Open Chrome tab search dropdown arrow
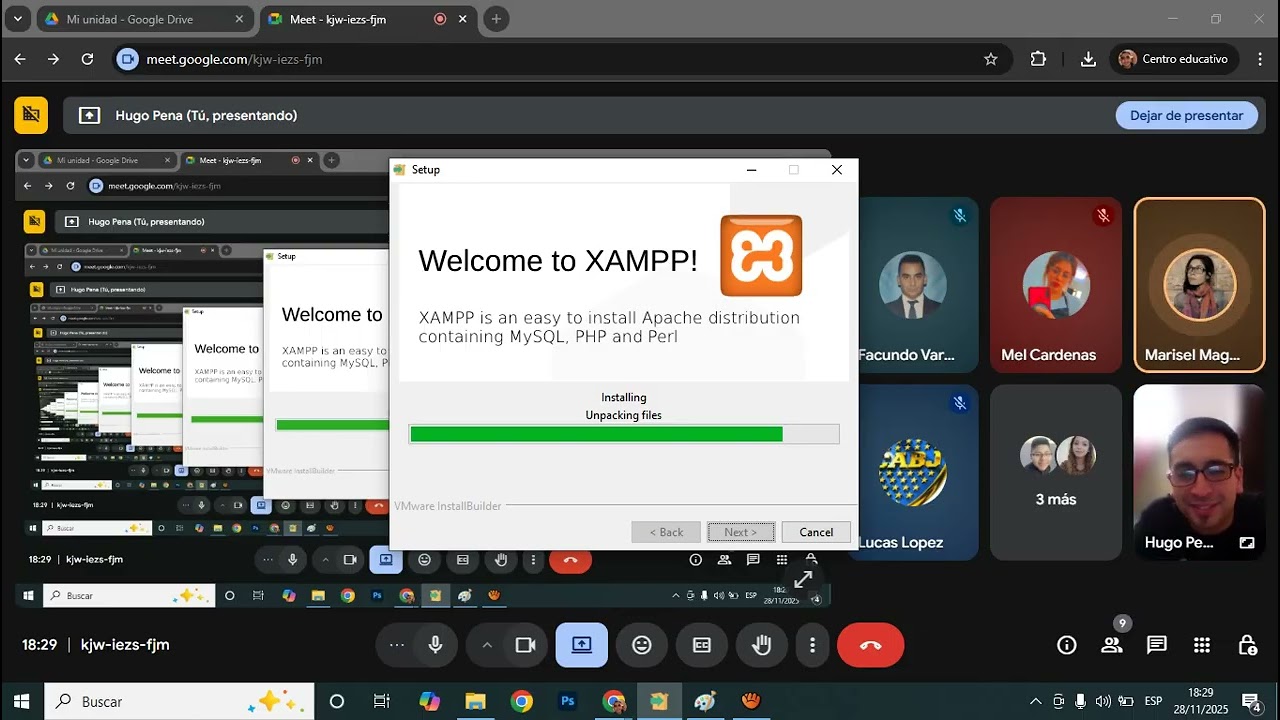1280x720 pixels. click(17, 19)
